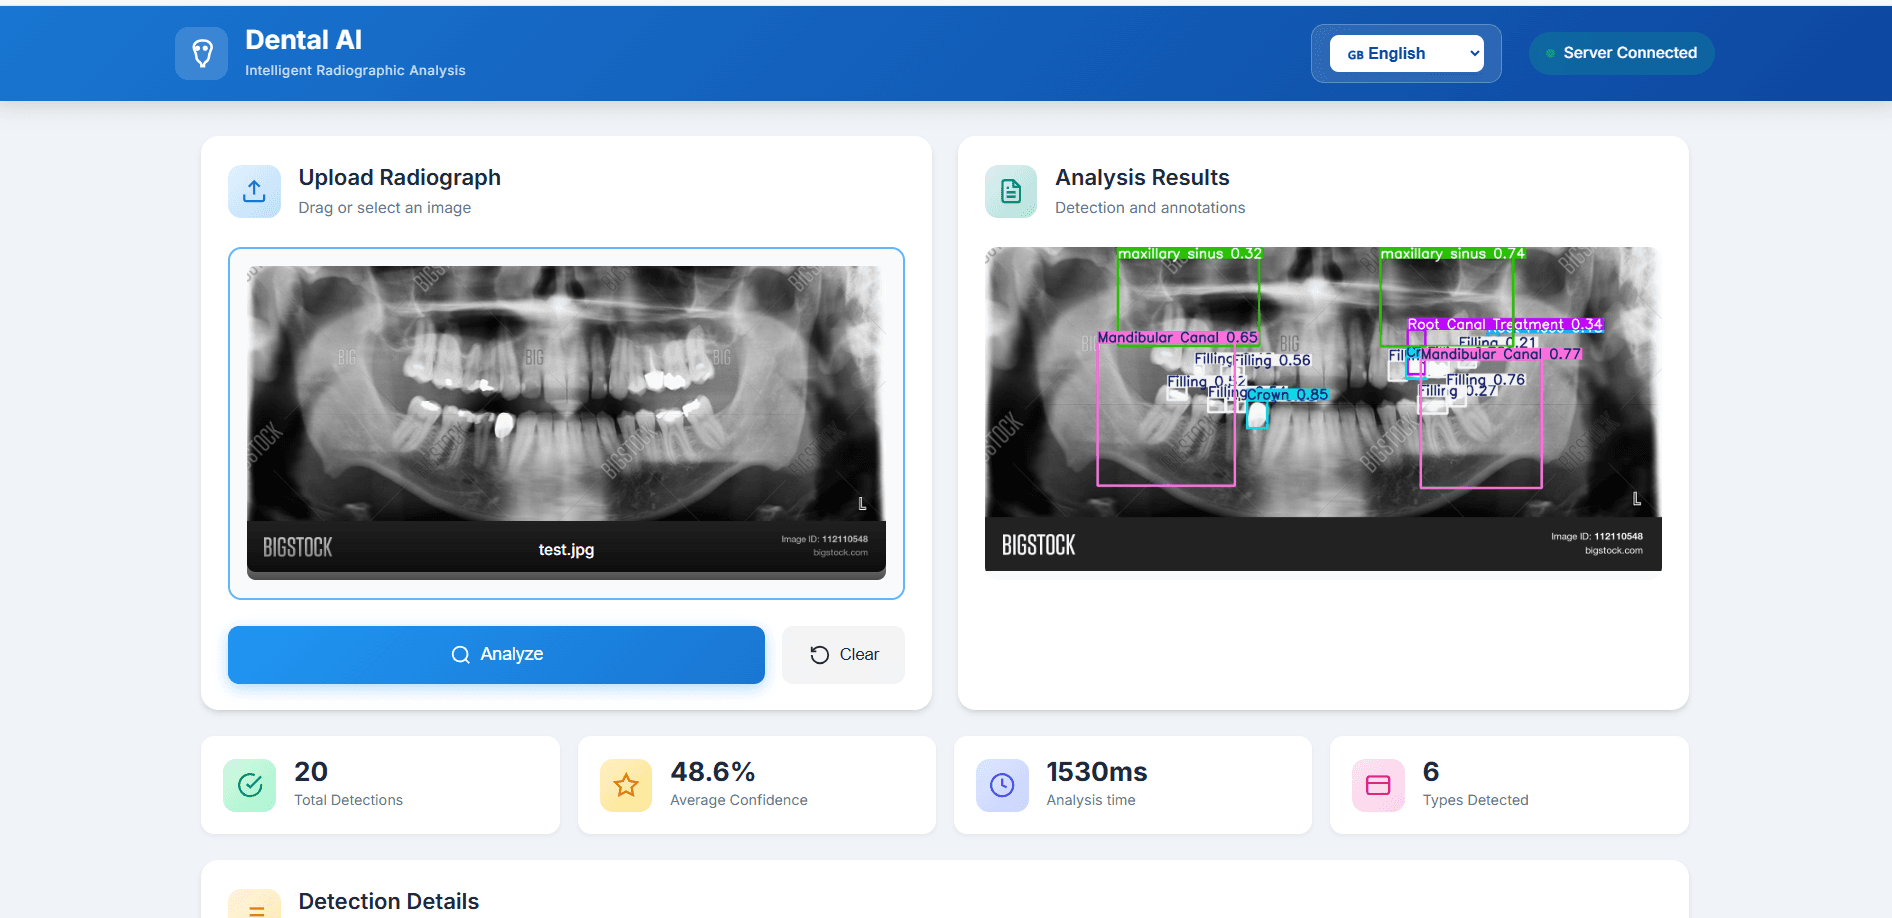
Task: Click the '1530ms' analysis time value
Action: pos(1097,772)
